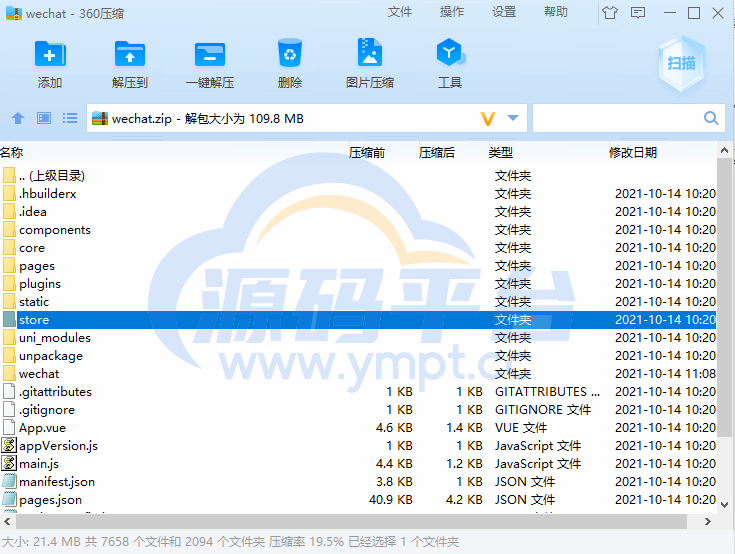
Task: Select the parent directory (上级目录) row
Action: point(359,176)
